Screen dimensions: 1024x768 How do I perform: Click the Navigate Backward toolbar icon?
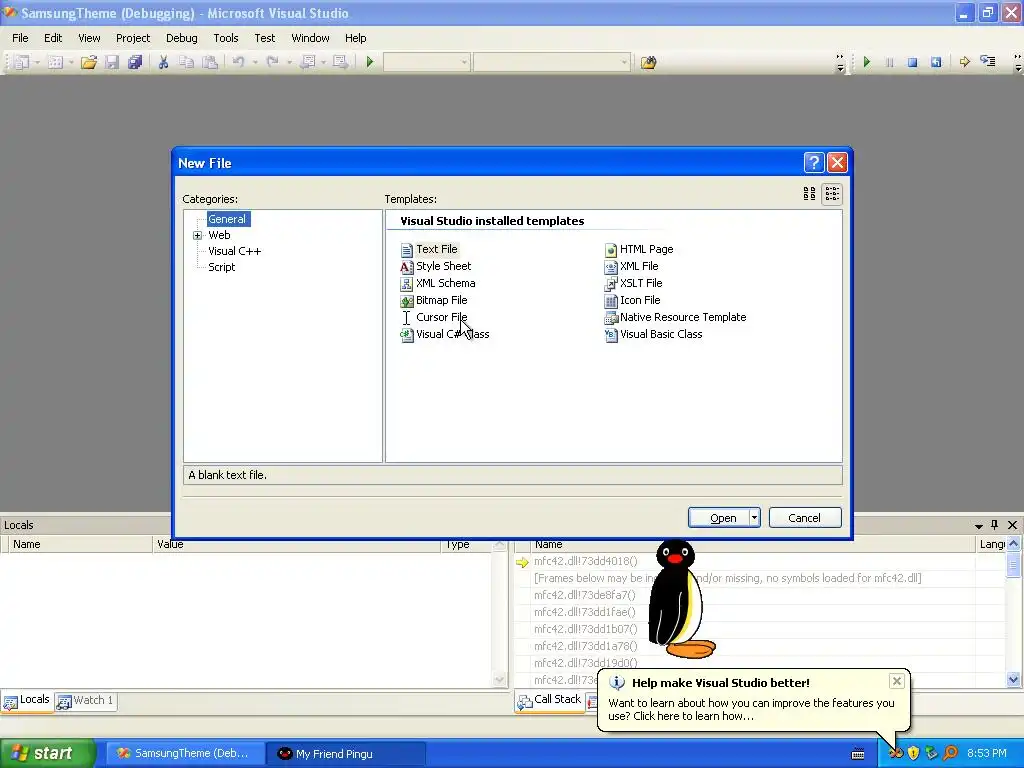(307, 62)
